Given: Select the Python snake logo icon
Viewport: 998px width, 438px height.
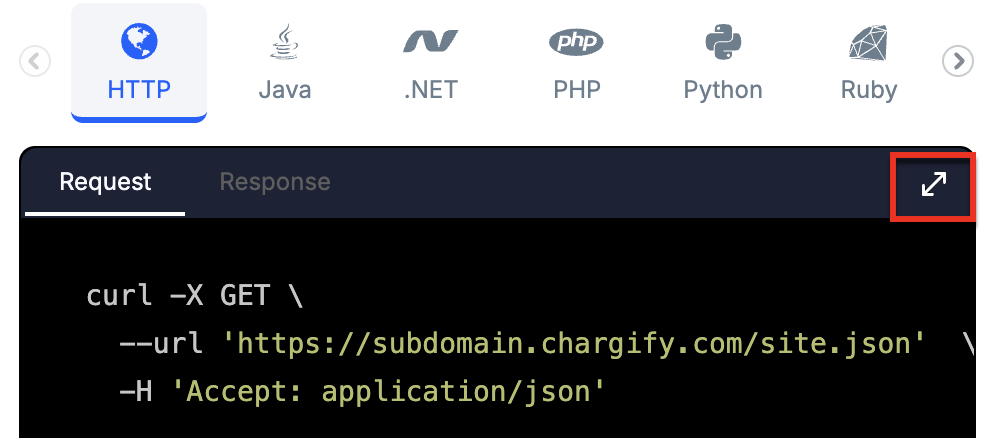Looking at the screenshot, I should pyautogui.click(x=723, y=42).
